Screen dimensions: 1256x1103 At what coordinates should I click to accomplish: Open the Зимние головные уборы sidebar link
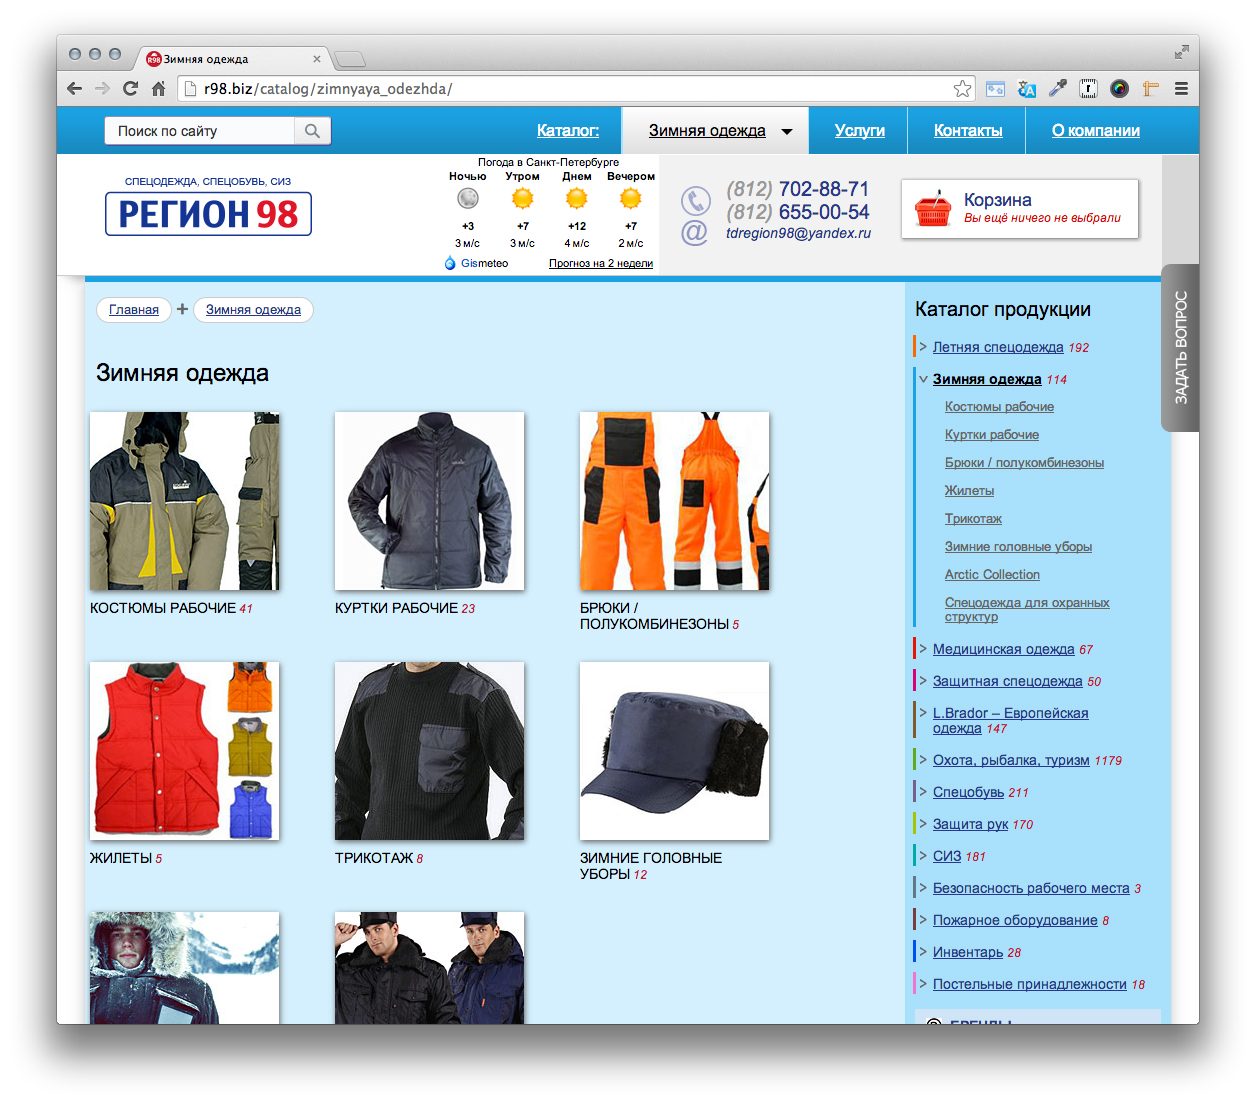pyautogui.click(x=1018, y=547)
